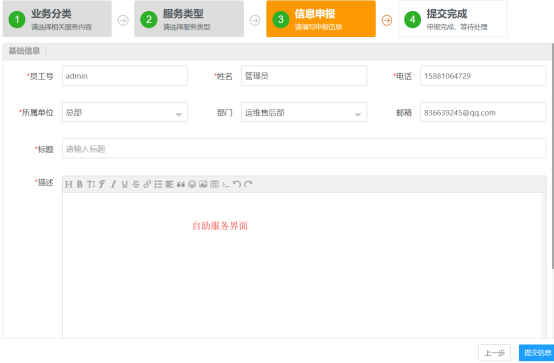The height and width of the screenshot is (363, 554).
Task: Apply underline formatting in editor
Action: 125,184
